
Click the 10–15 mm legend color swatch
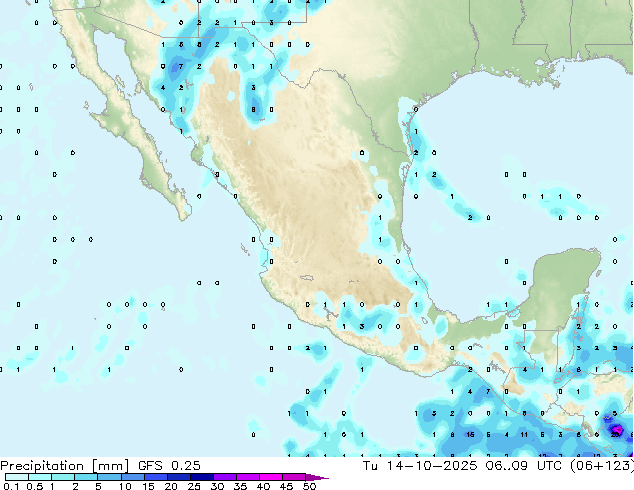point(132,477)
